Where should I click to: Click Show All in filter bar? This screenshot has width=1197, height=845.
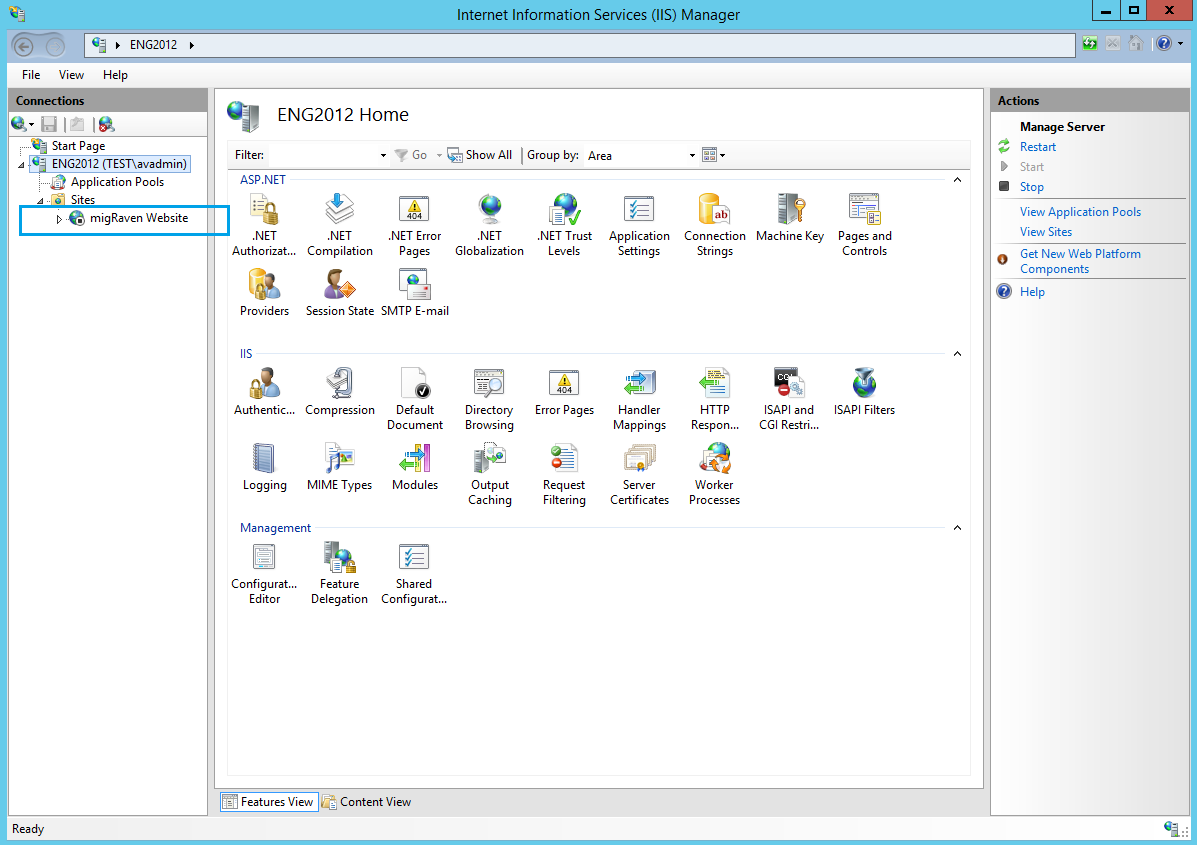click(479, 155)
